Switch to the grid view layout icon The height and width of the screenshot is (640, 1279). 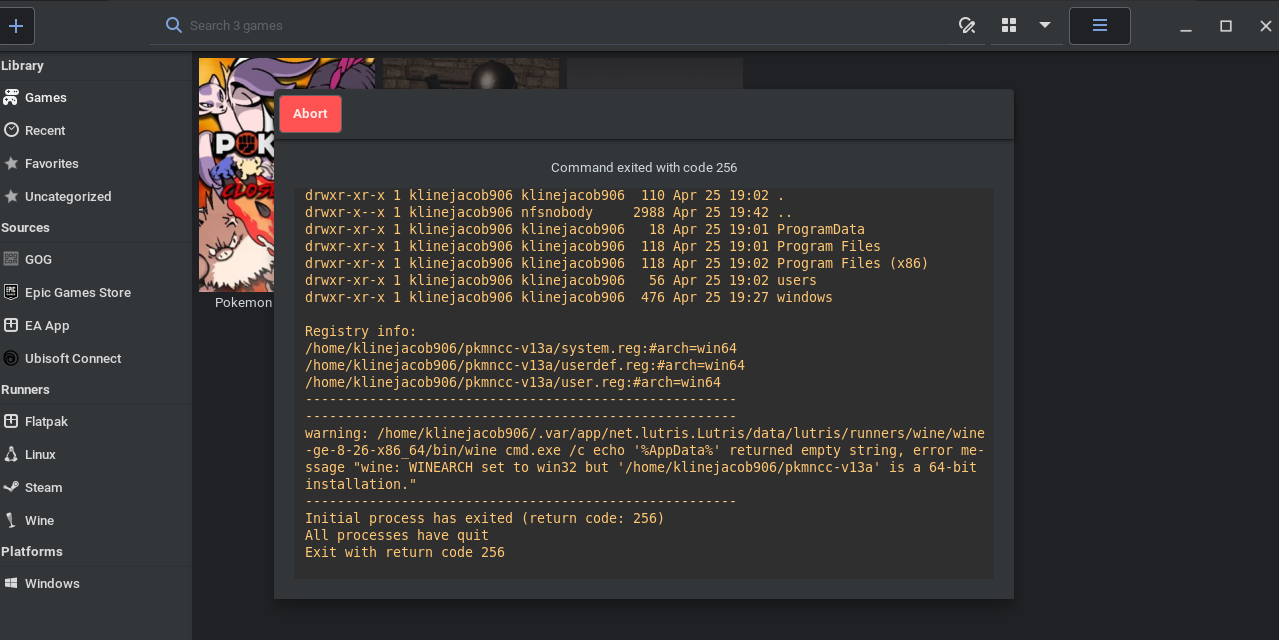pyautogui.click(x=1009, y=26)
